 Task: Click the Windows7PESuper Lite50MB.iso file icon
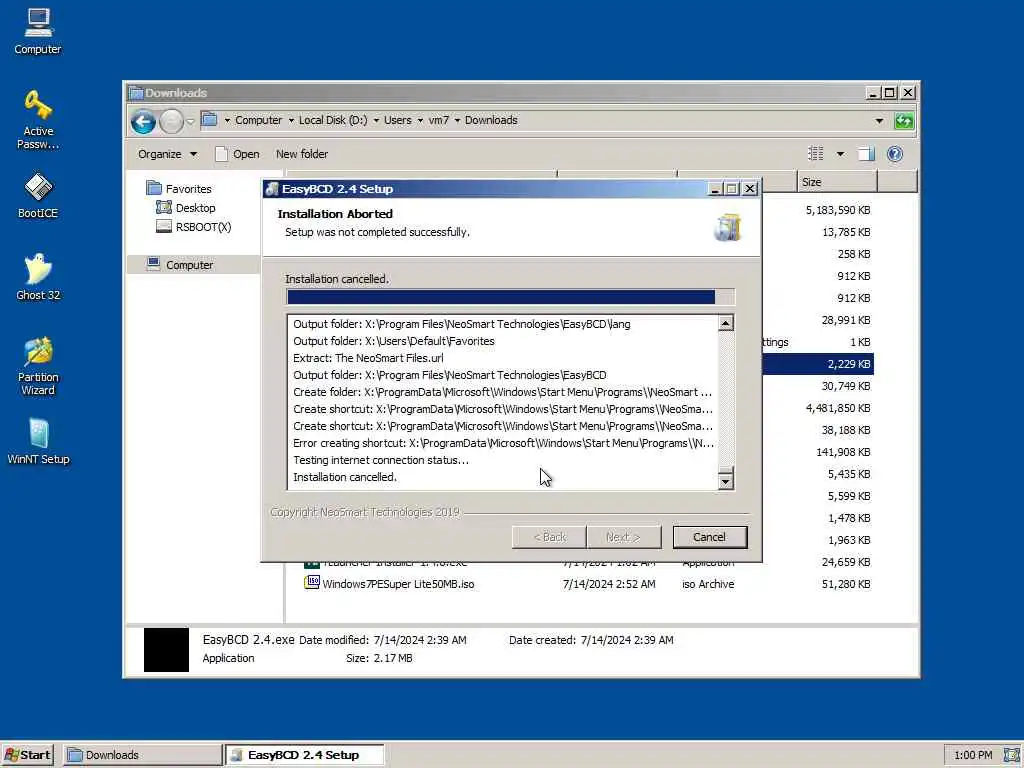[x=312, y=583]
